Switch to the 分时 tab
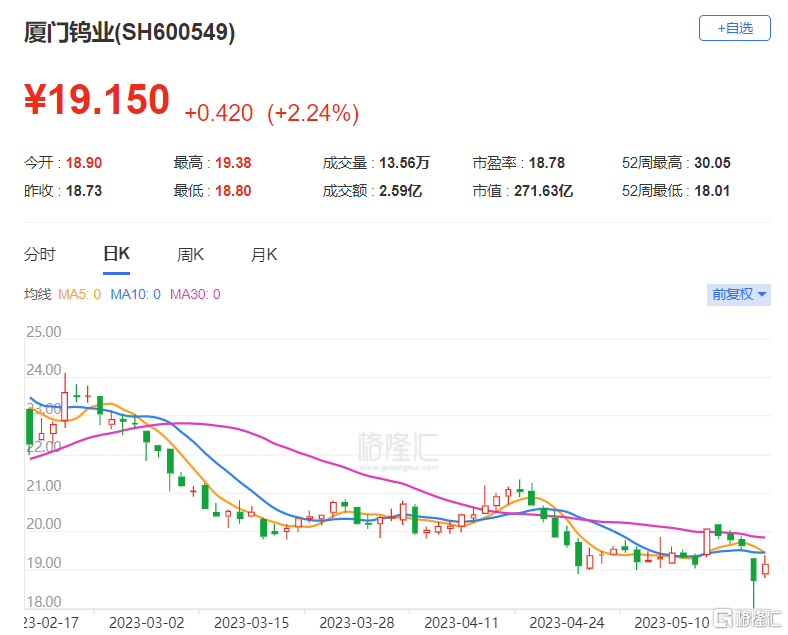The height and width of the screenshot is (635, 788). pos(40,254)
